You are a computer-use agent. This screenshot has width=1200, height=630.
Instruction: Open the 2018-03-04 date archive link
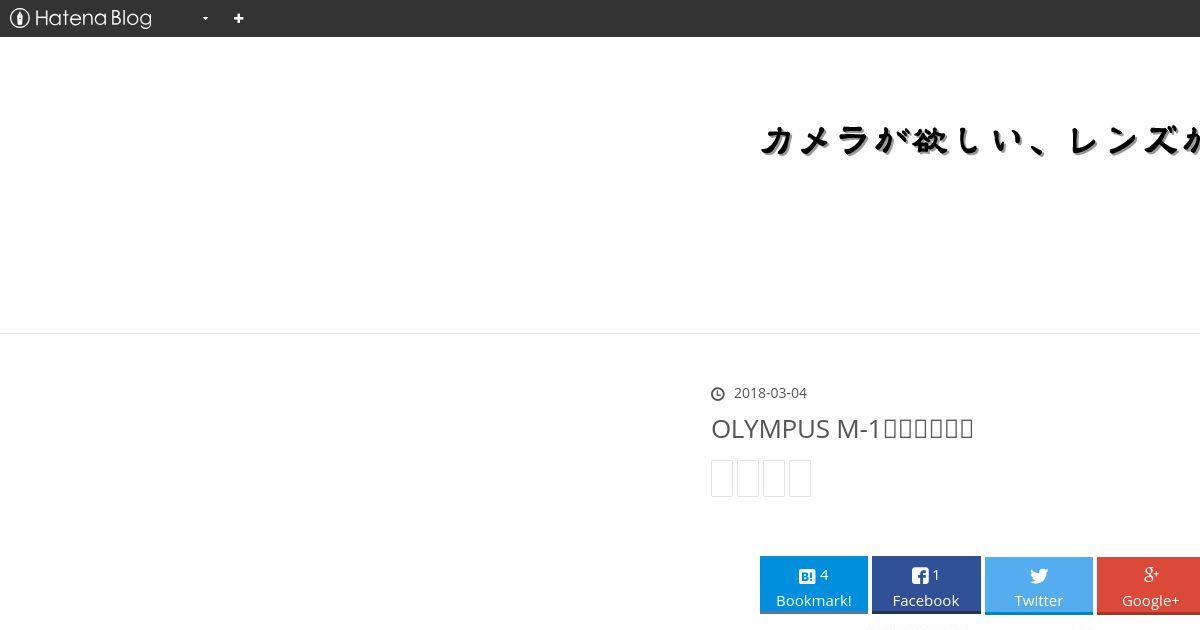coord(770,393)
